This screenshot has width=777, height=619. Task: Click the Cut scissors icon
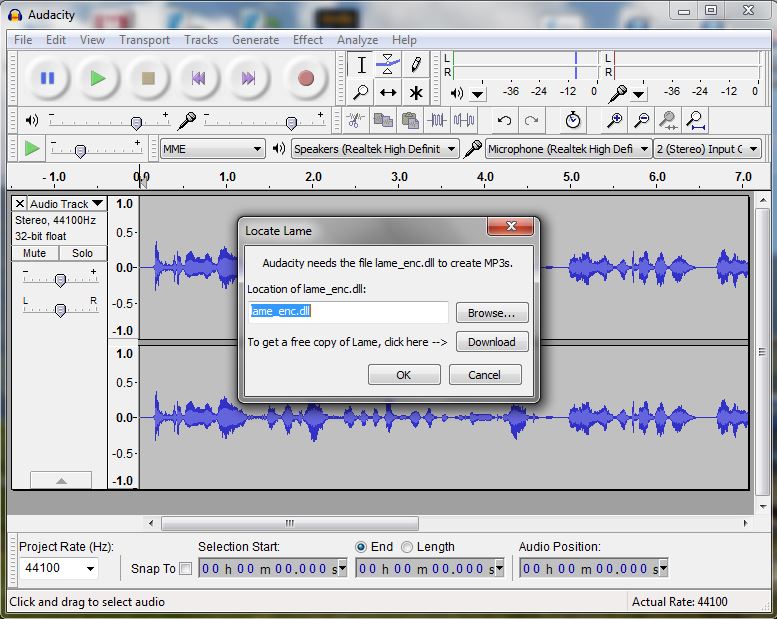pyautogui.click(x=355, y=120)
